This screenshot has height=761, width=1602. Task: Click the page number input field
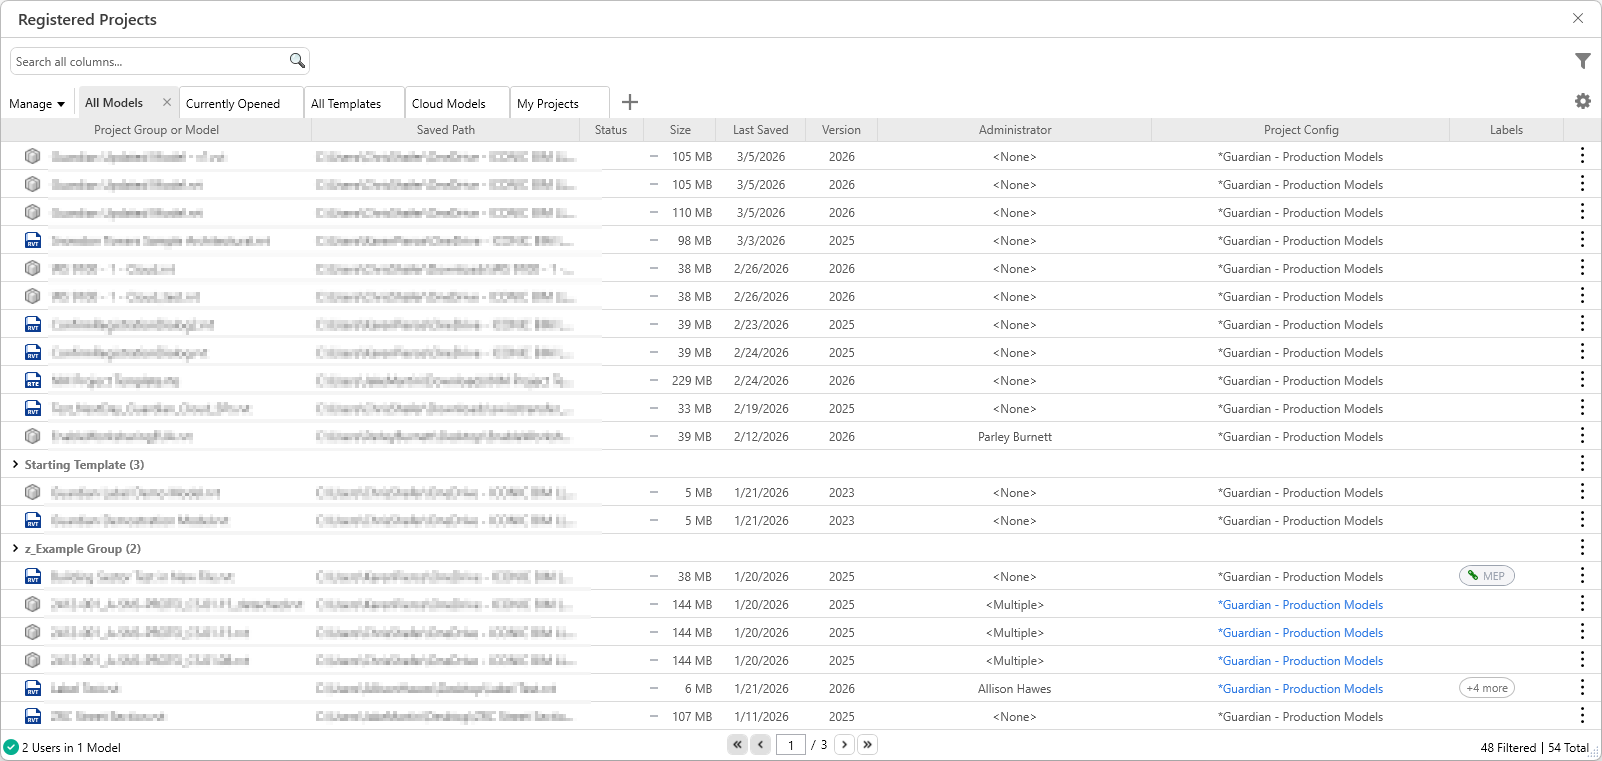(791, 744)
